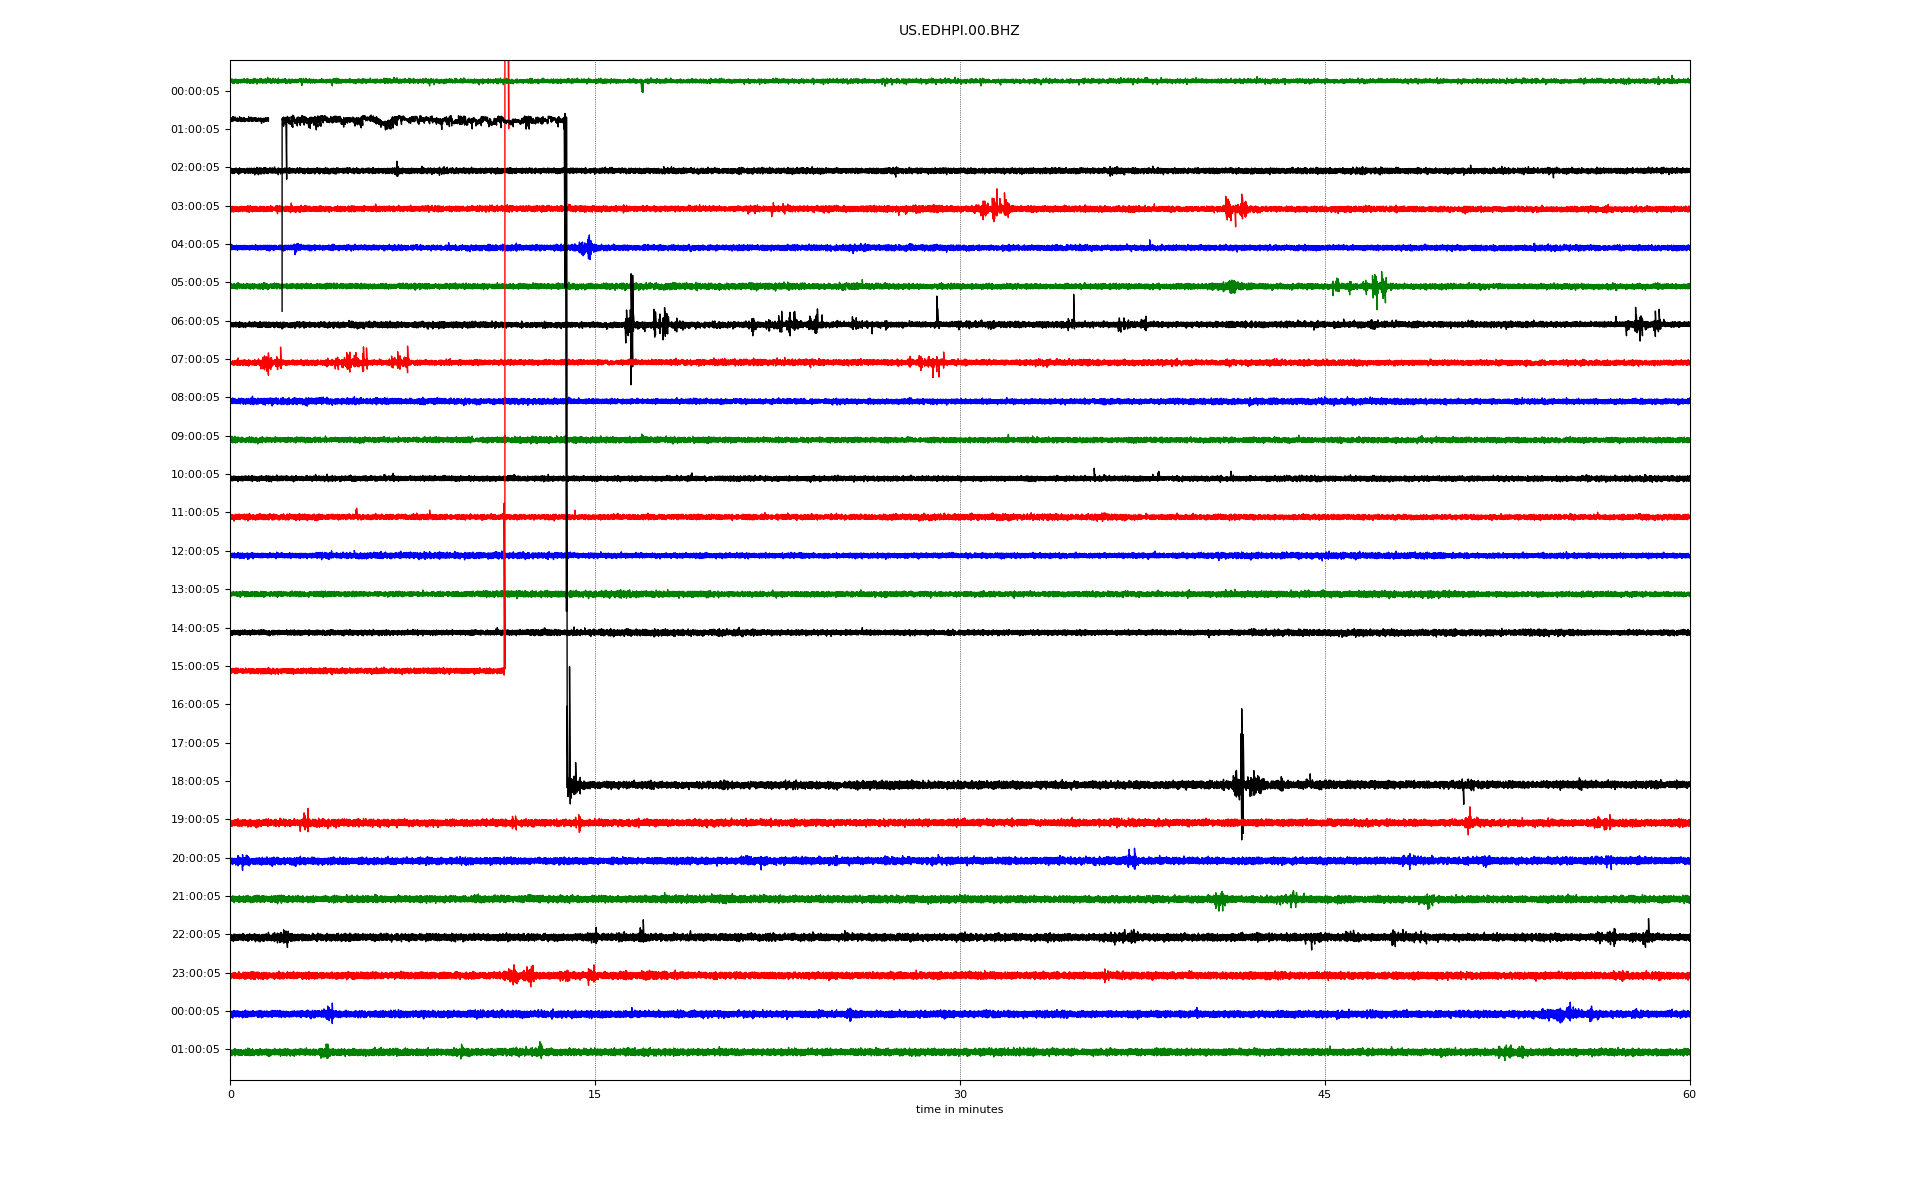This screenshot has height=1200, width=1920.
Task: Select the 22:00:05 axis label
Action: point(195,934)
